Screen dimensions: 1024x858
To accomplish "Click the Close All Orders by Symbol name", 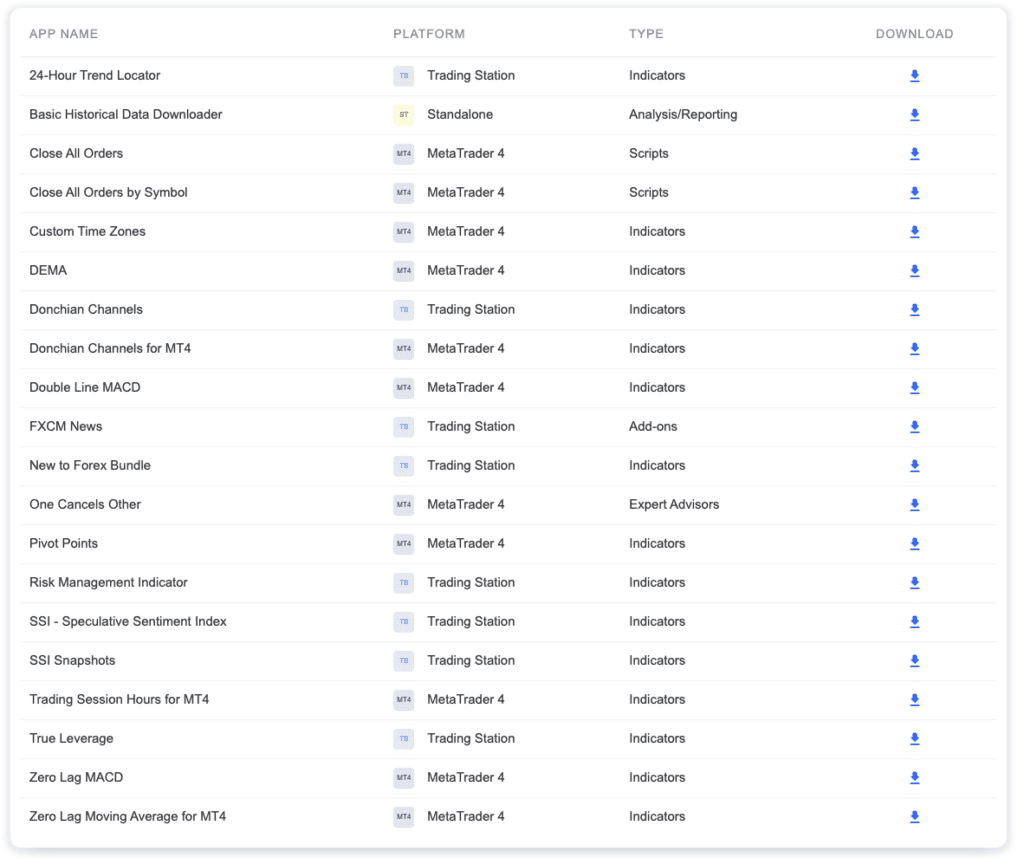I will [x=108, y=193].
